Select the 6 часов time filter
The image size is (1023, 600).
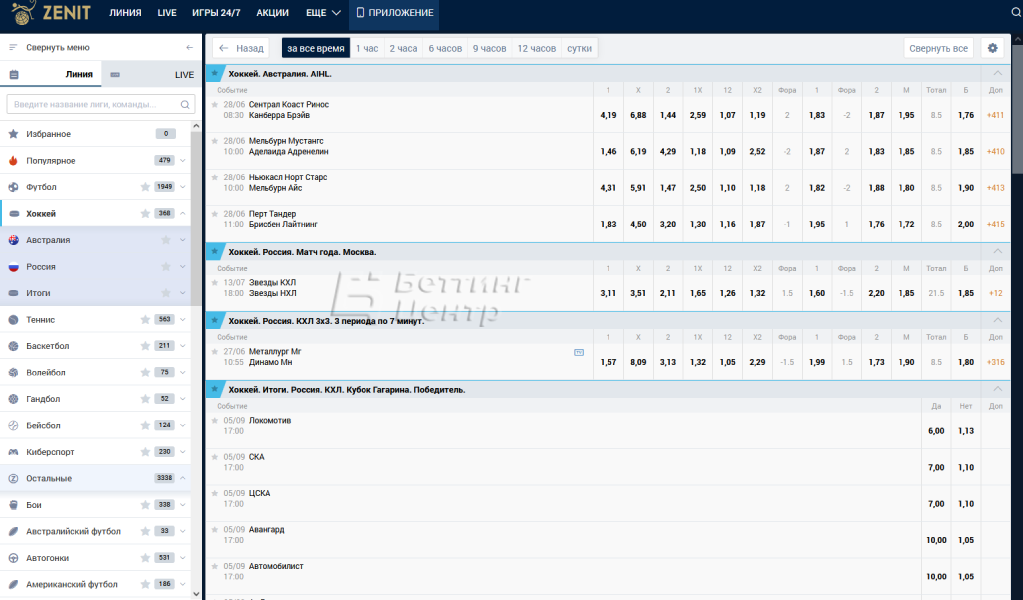pos(445,48)
